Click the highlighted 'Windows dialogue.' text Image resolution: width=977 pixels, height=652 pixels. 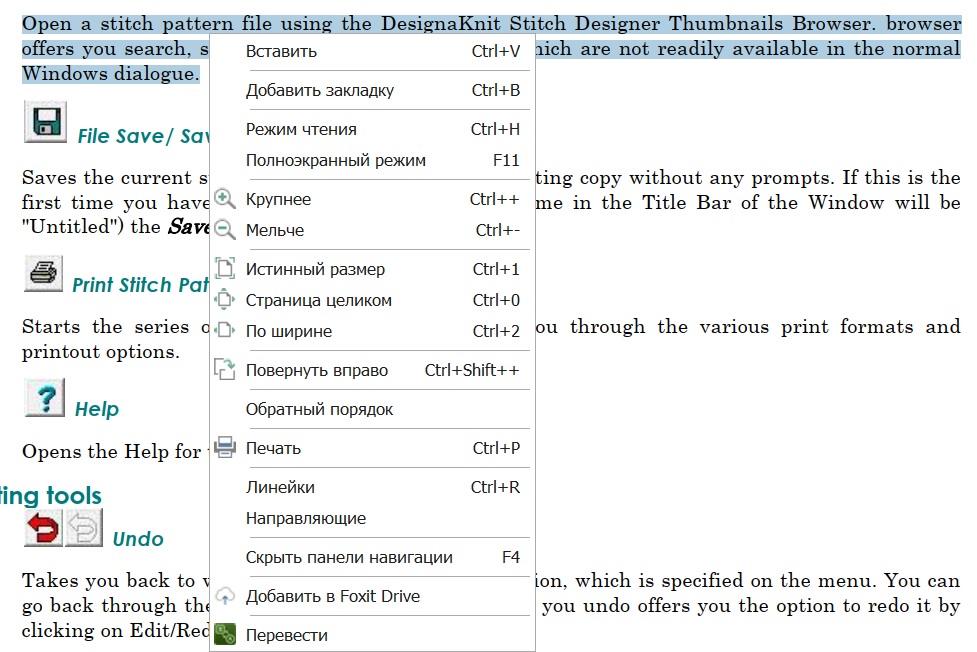pyautogui.click(x=111, y=74)
